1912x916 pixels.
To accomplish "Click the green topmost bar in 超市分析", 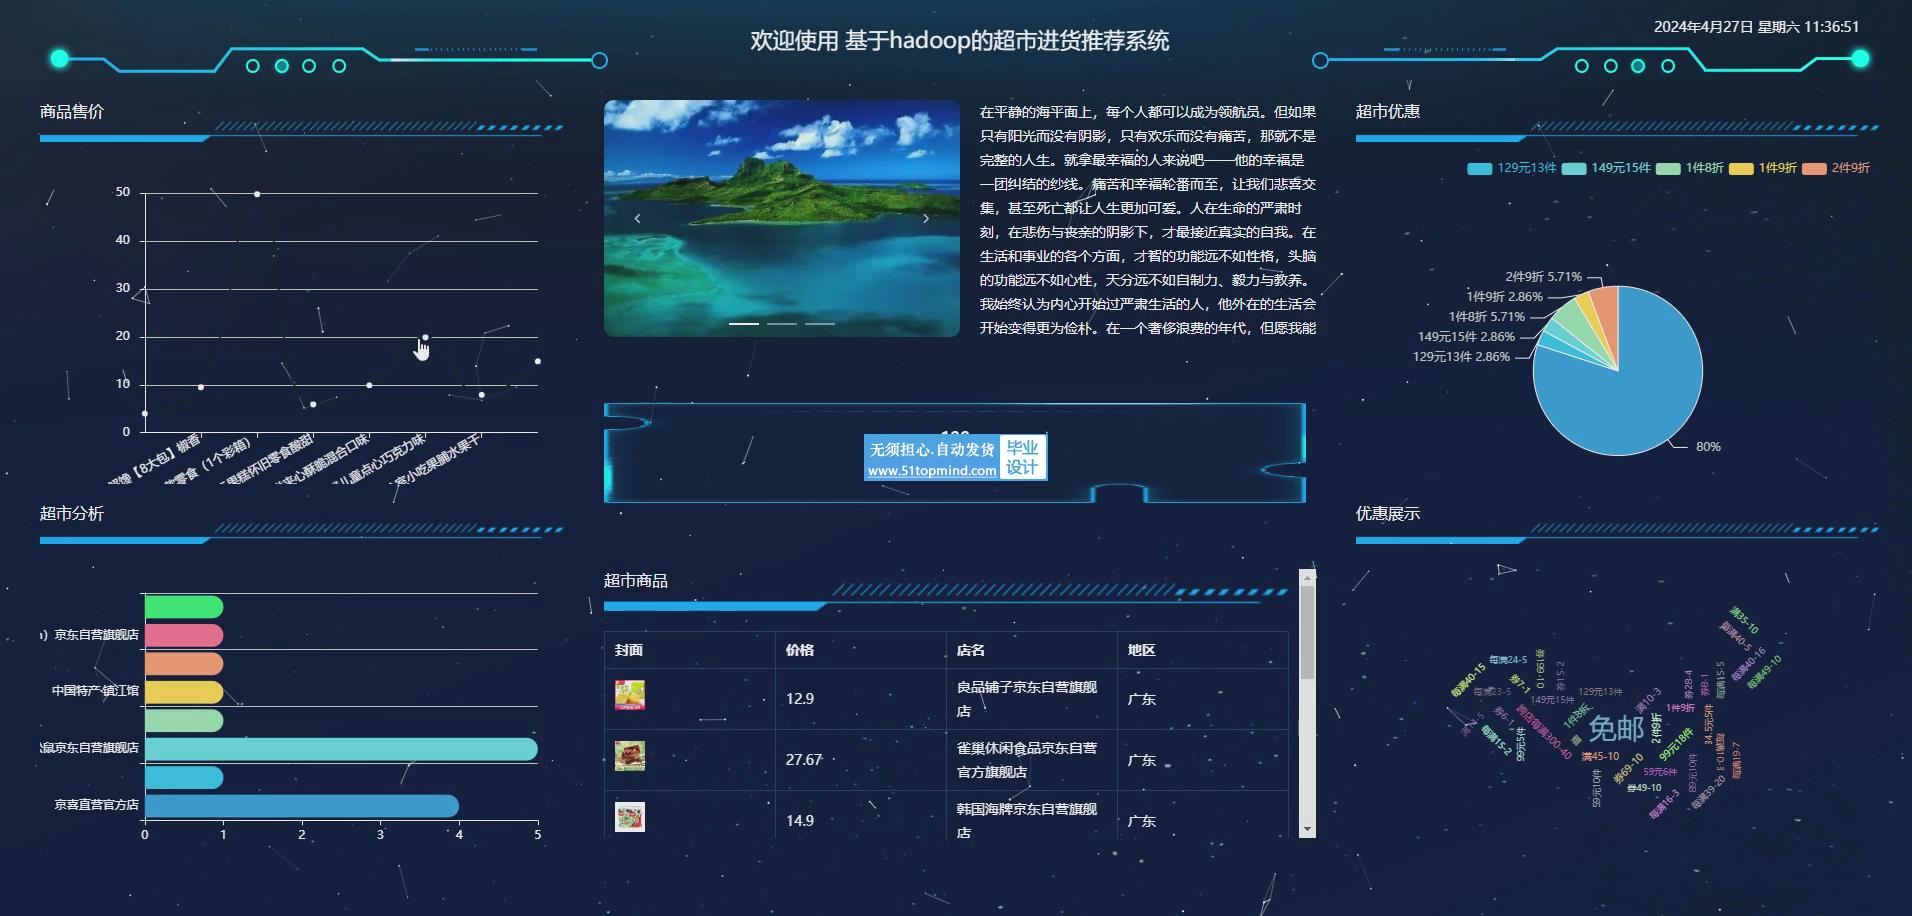I will [x=184, y=607].
